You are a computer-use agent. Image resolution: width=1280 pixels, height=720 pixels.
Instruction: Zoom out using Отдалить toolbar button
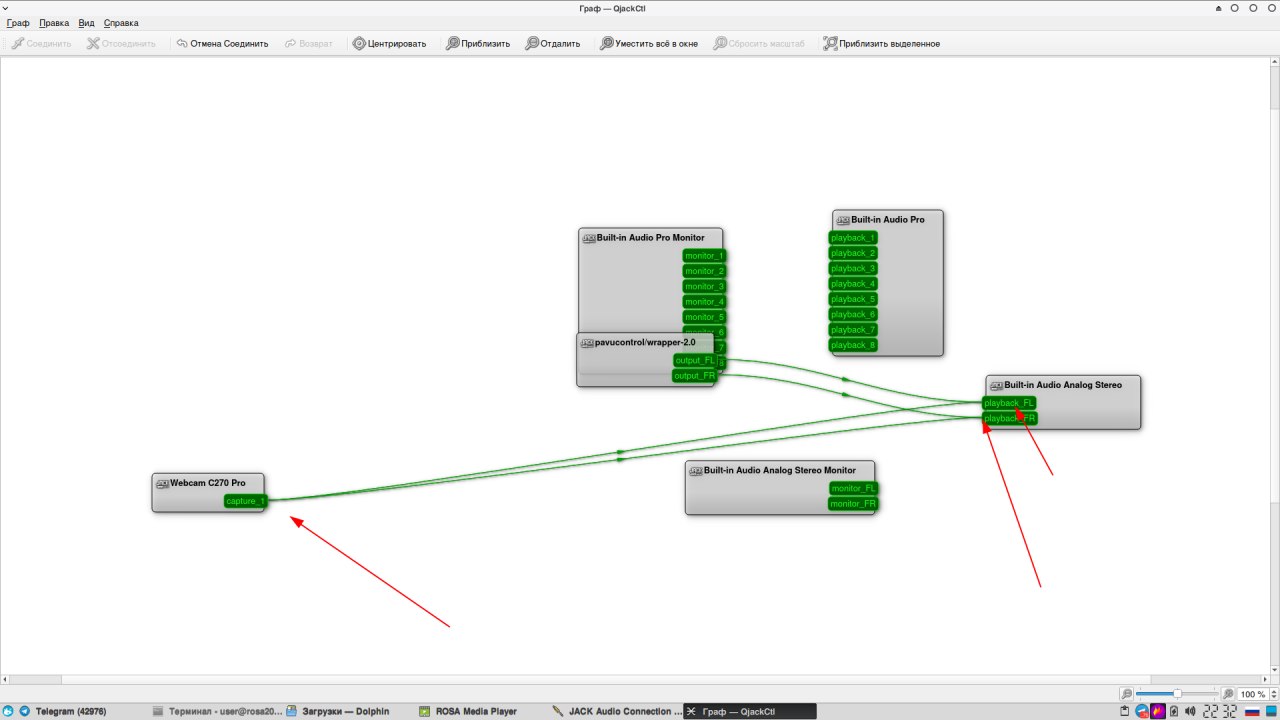(x=553, y=44)
